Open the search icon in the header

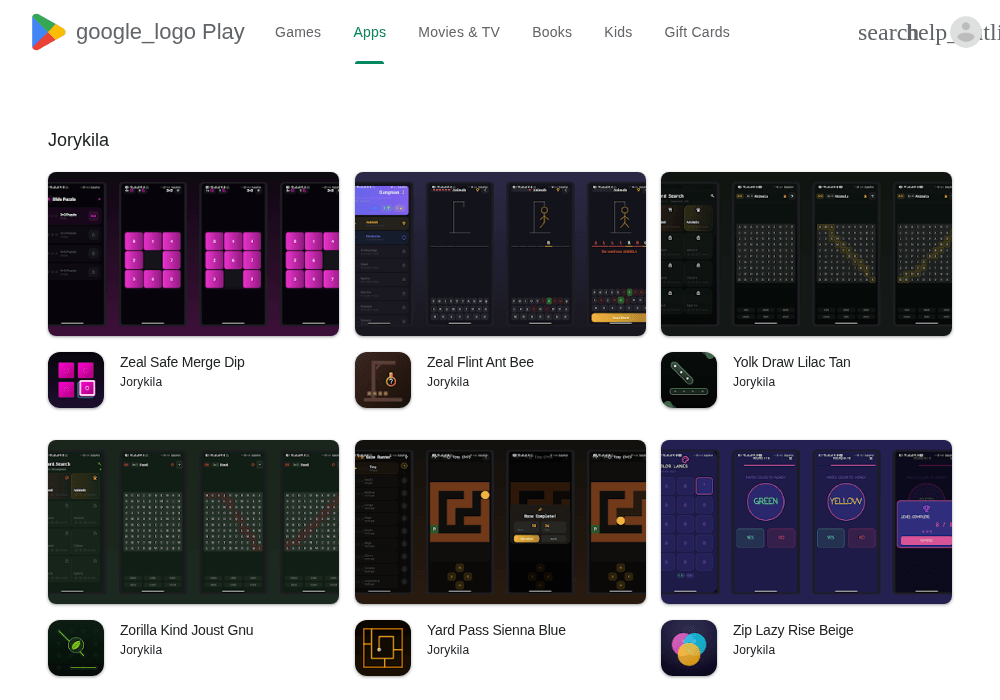[882, 33]
